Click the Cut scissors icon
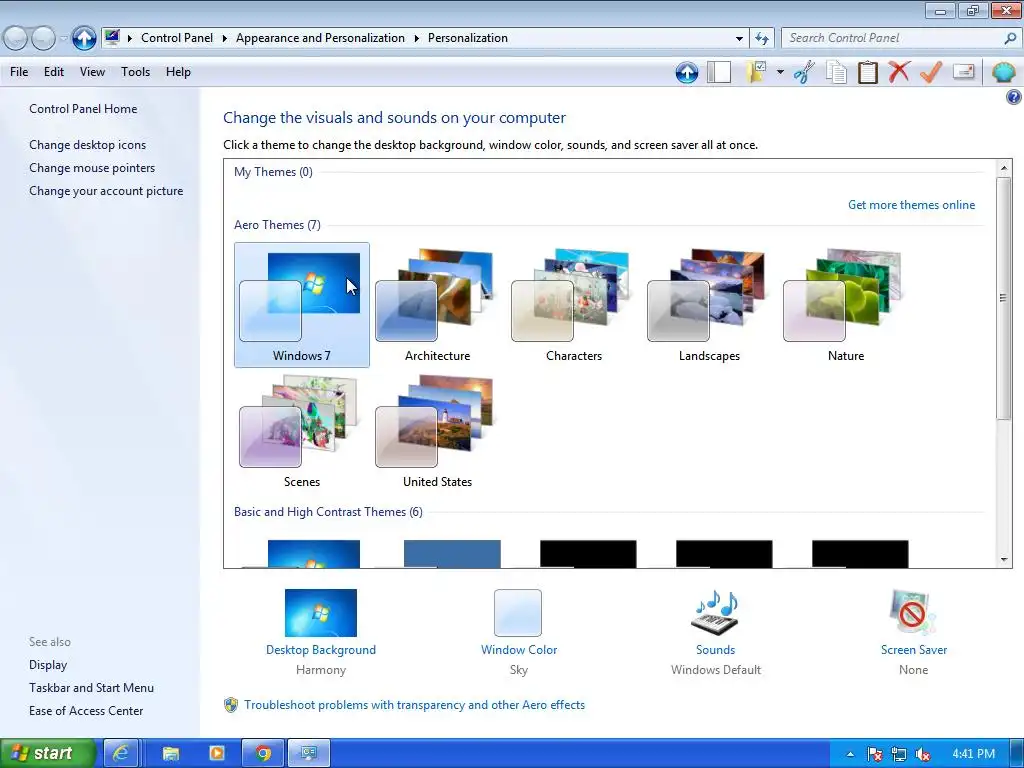The image size is (1024, 768). pos(804,72)
